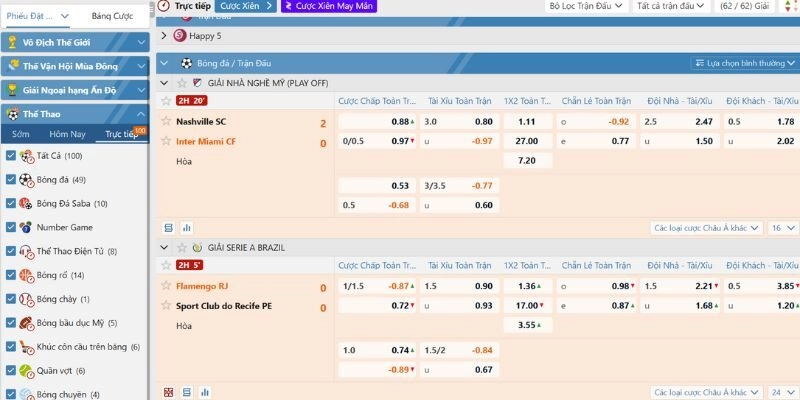Click the star next to Flamengo RJ

tap(166, 286)
